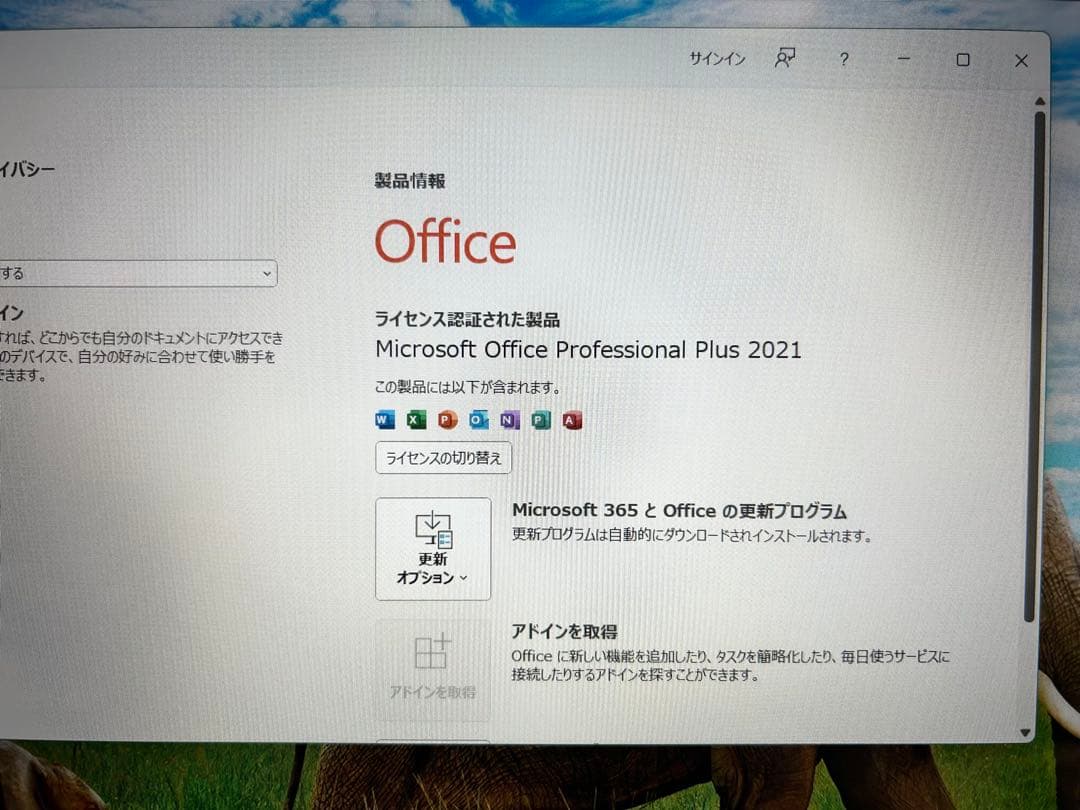Open help via the ? icon

tap(844, 60)
